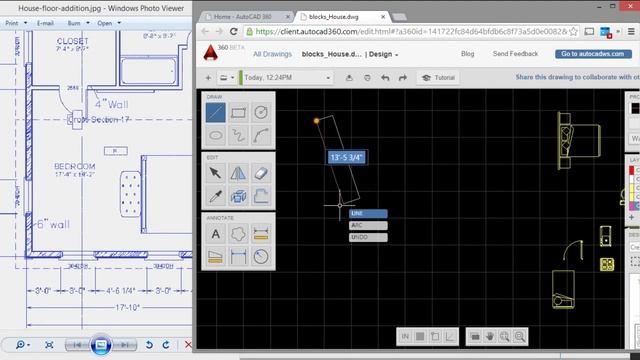The height and width of the screenshot is (360, 640).
Task: Select the eyedropper match properties tool
Action: point(216,196)
